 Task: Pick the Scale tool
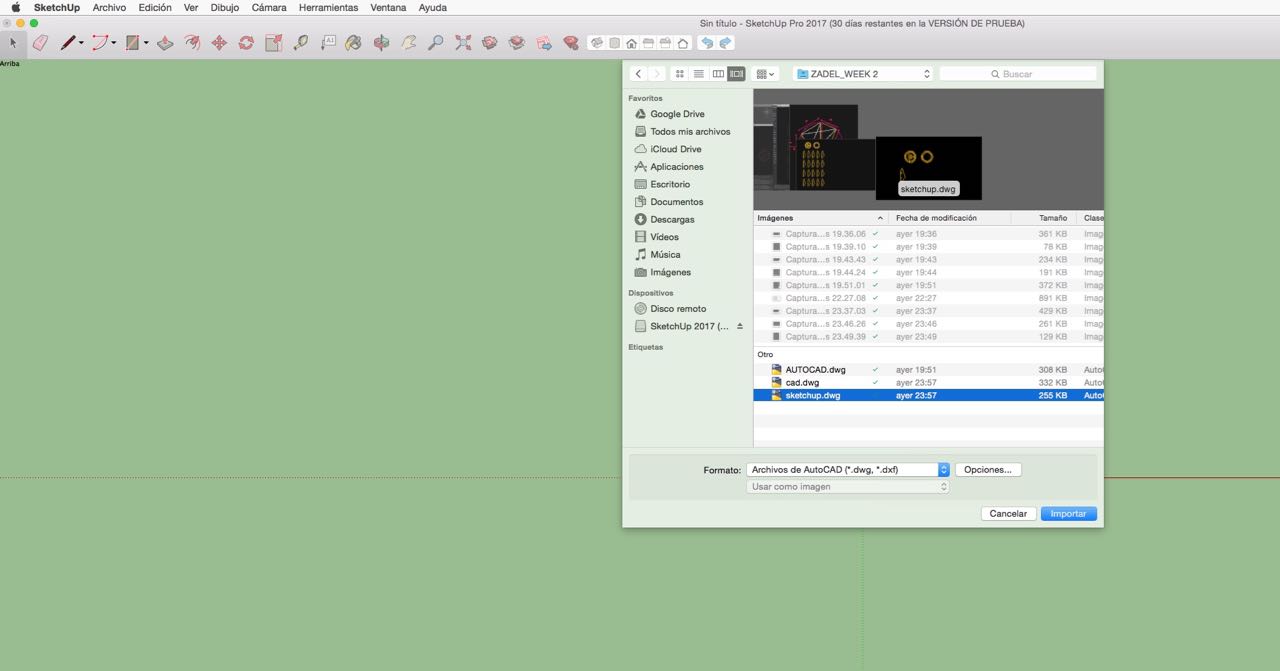(x=273, y=43)
